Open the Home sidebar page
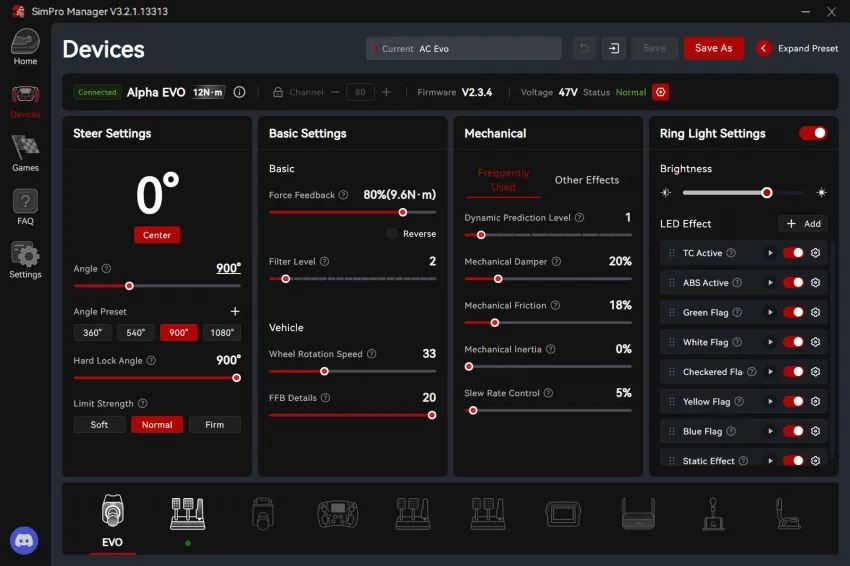Screen dimensions: 850x566 [x=25, y=47]
